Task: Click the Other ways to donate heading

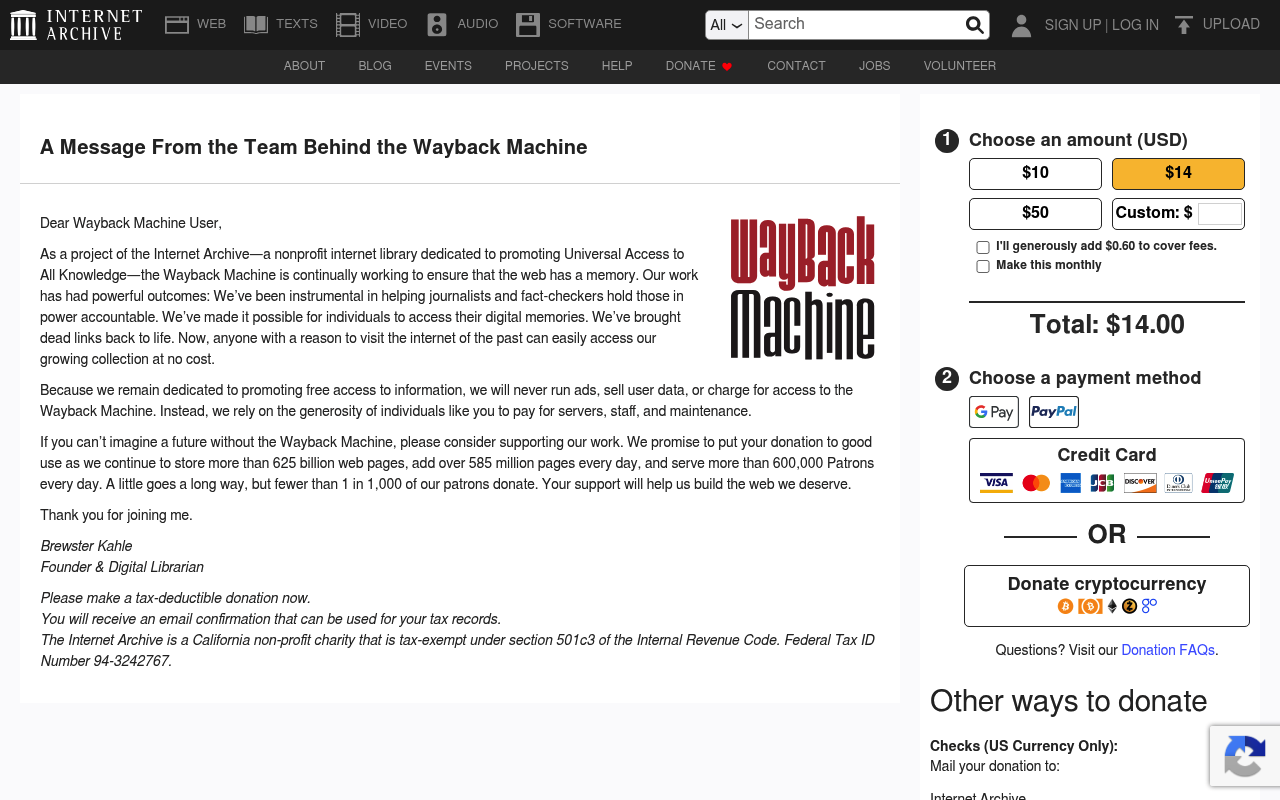Action: pyautogui.click(x=1068, y=701)
